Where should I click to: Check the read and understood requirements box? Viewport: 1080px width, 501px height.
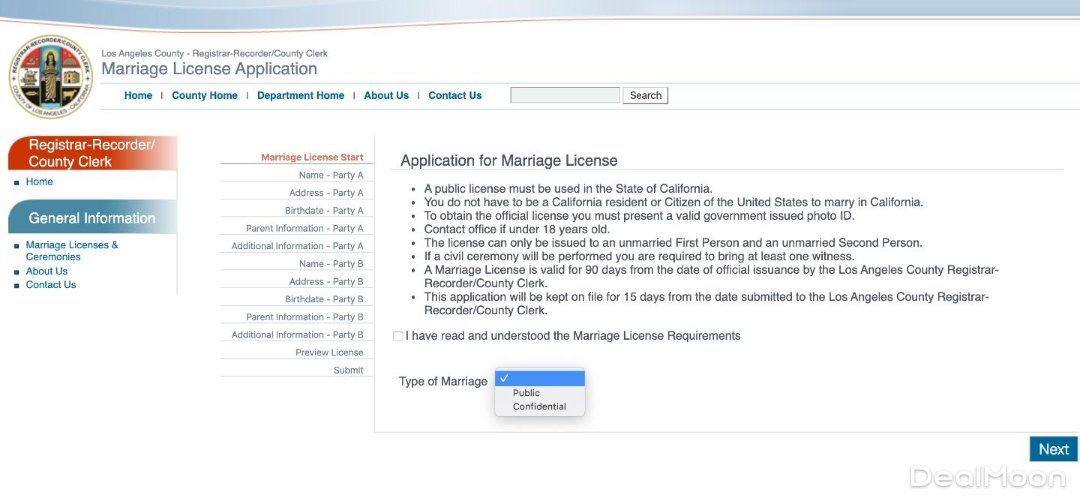[x=397, y=336]
